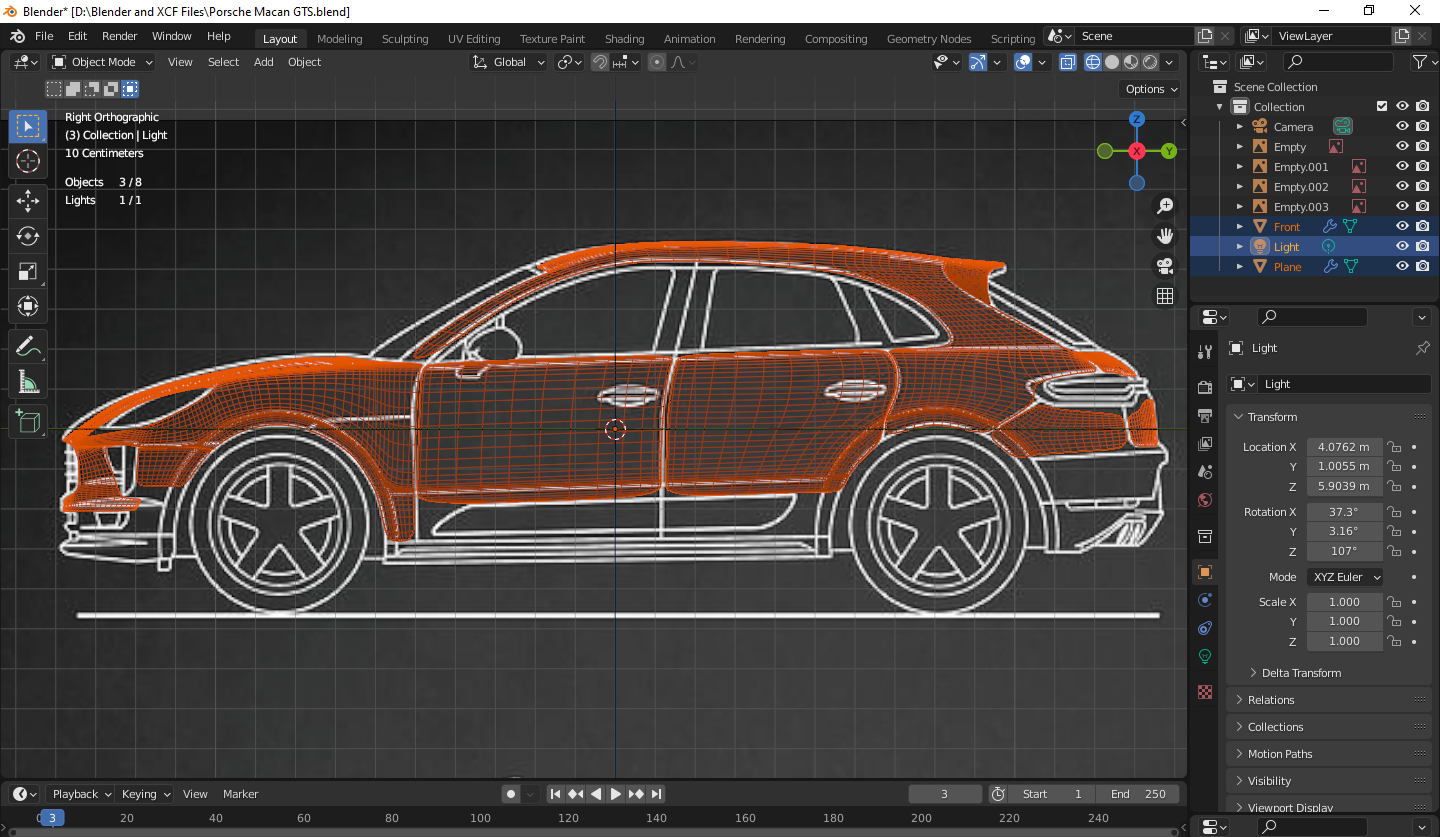Open the Add menu in viewport header

tap(264, 62)
